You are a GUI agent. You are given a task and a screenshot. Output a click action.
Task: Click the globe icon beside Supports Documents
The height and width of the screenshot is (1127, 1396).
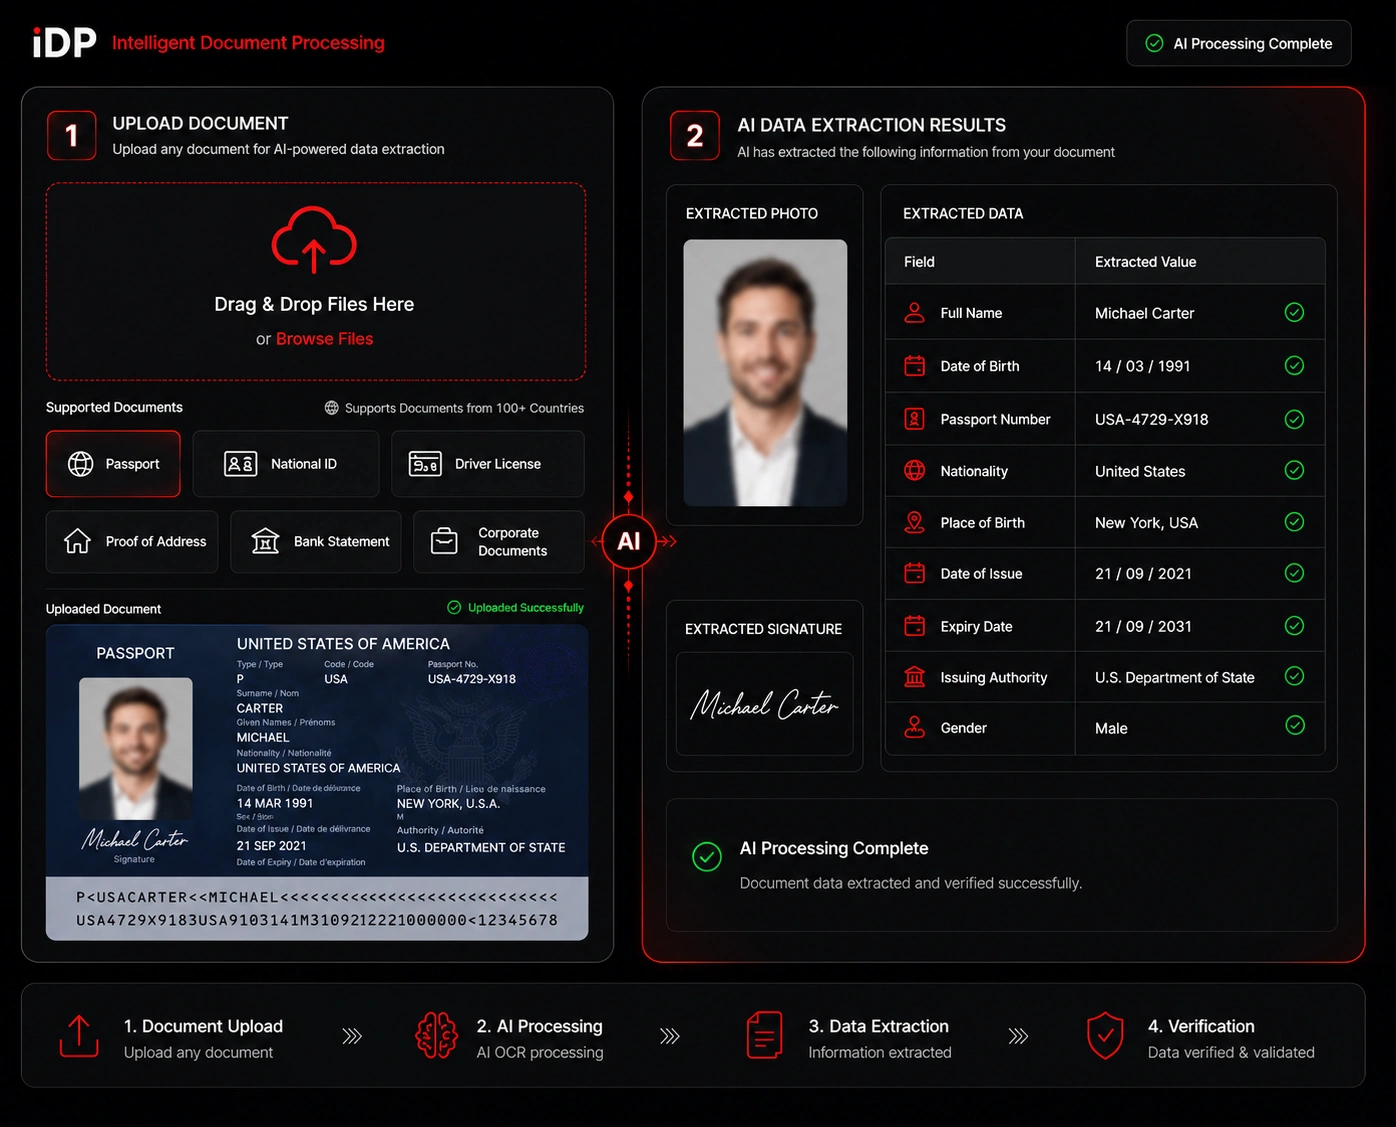tap(332, 408)
